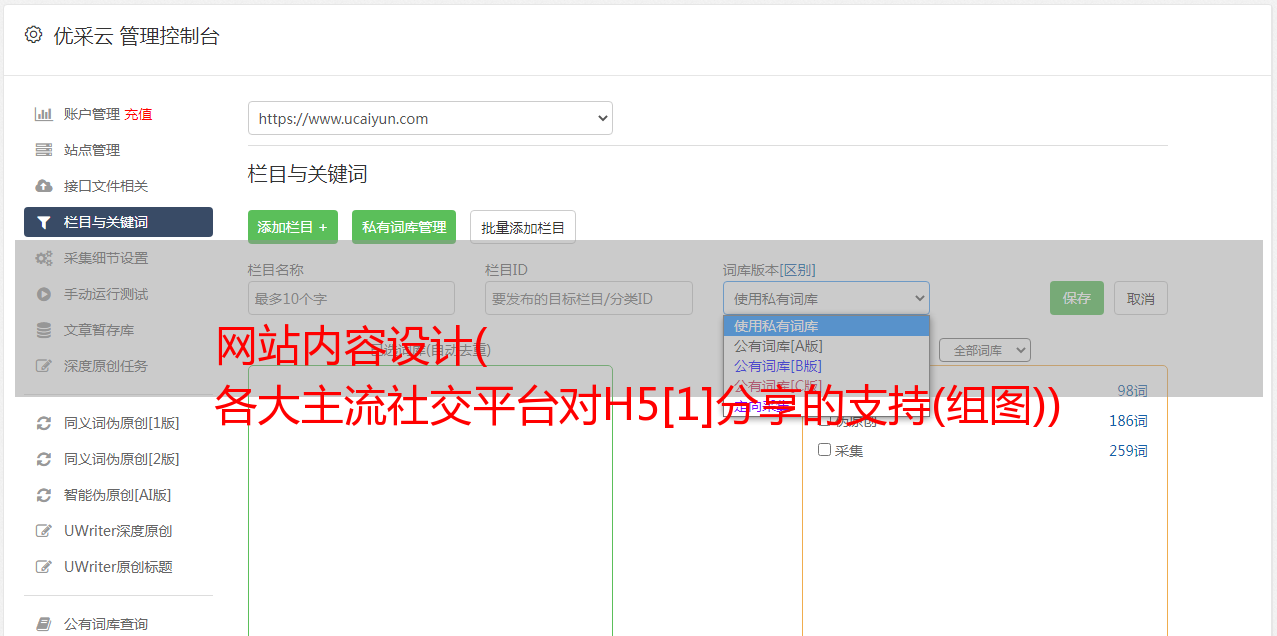The height and width of the screenshot is (636, 1277).
Task: Click the 批量添加栏目 button
Action: click(x=523, y=227)
